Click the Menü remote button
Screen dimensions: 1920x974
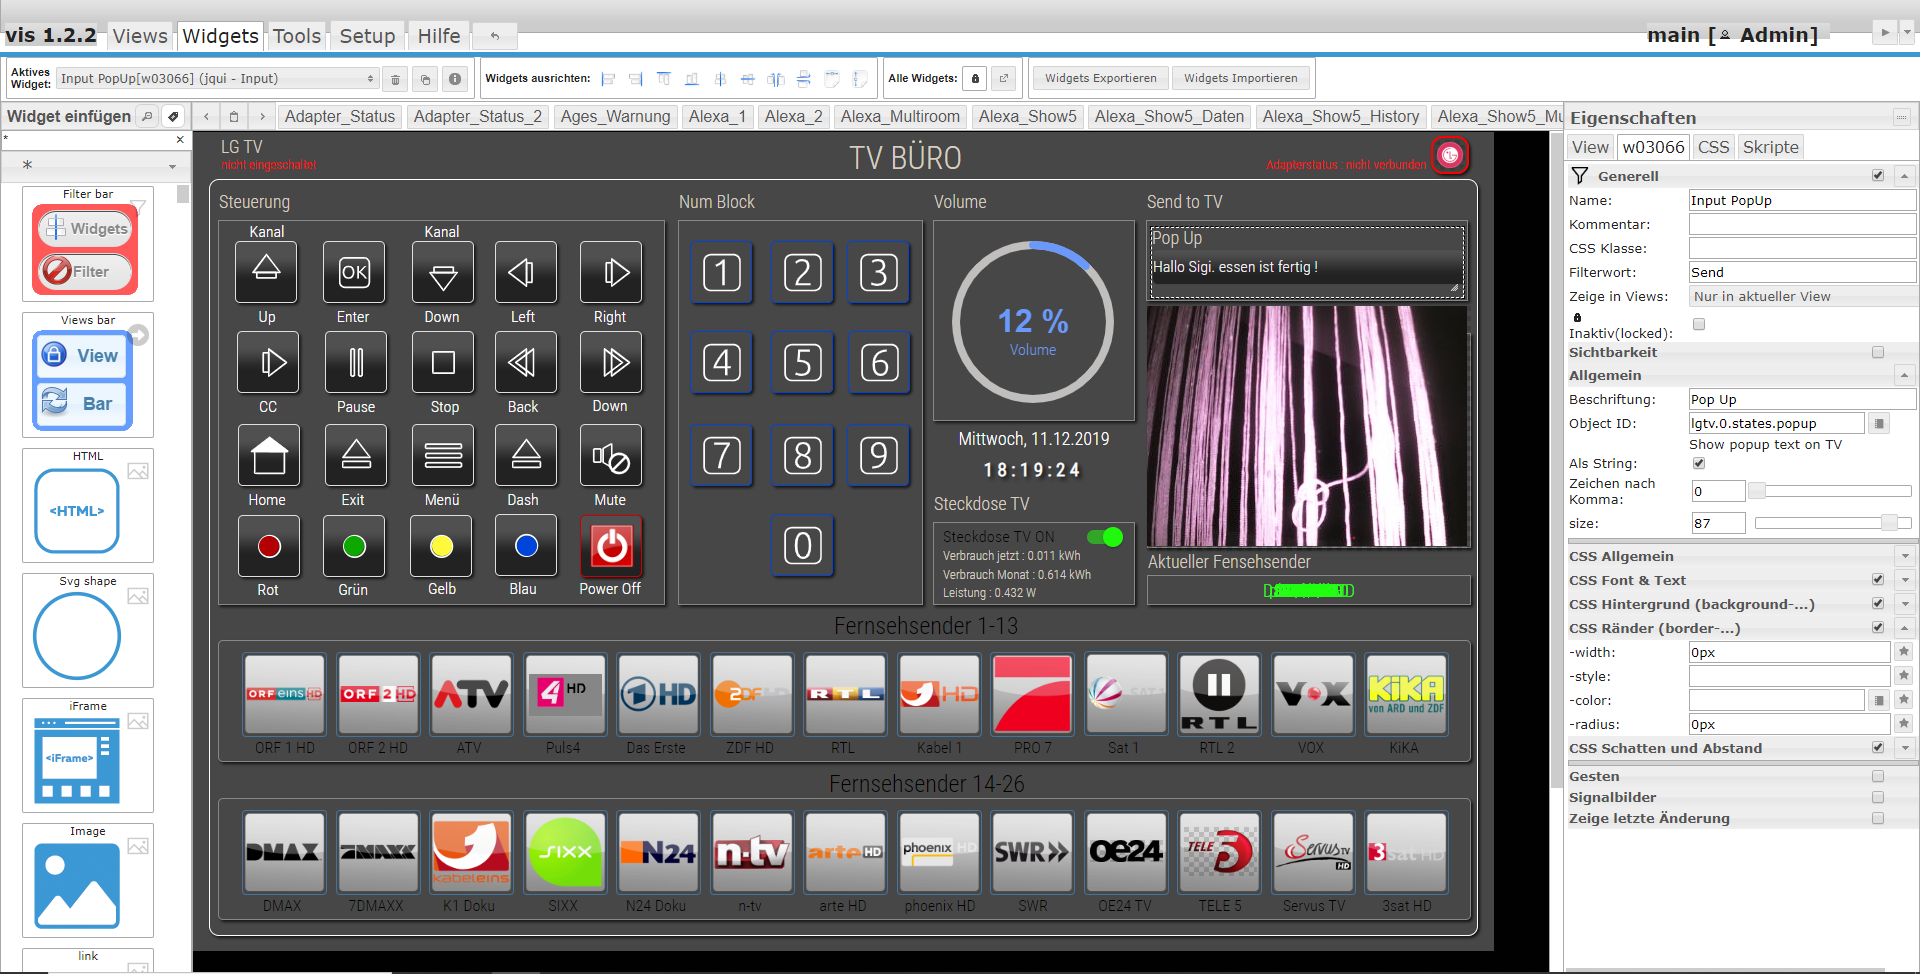pyautogui.click(x=443, y=455)
